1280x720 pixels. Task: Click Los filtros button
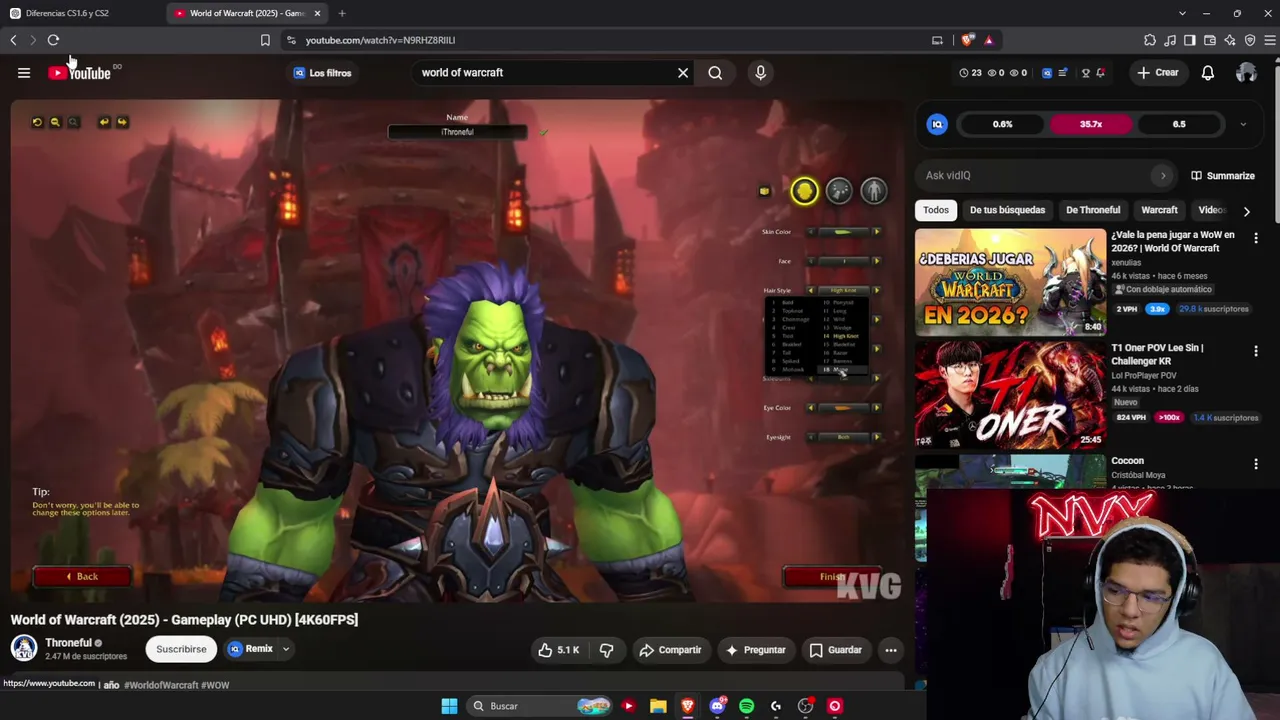pos(323,72)
